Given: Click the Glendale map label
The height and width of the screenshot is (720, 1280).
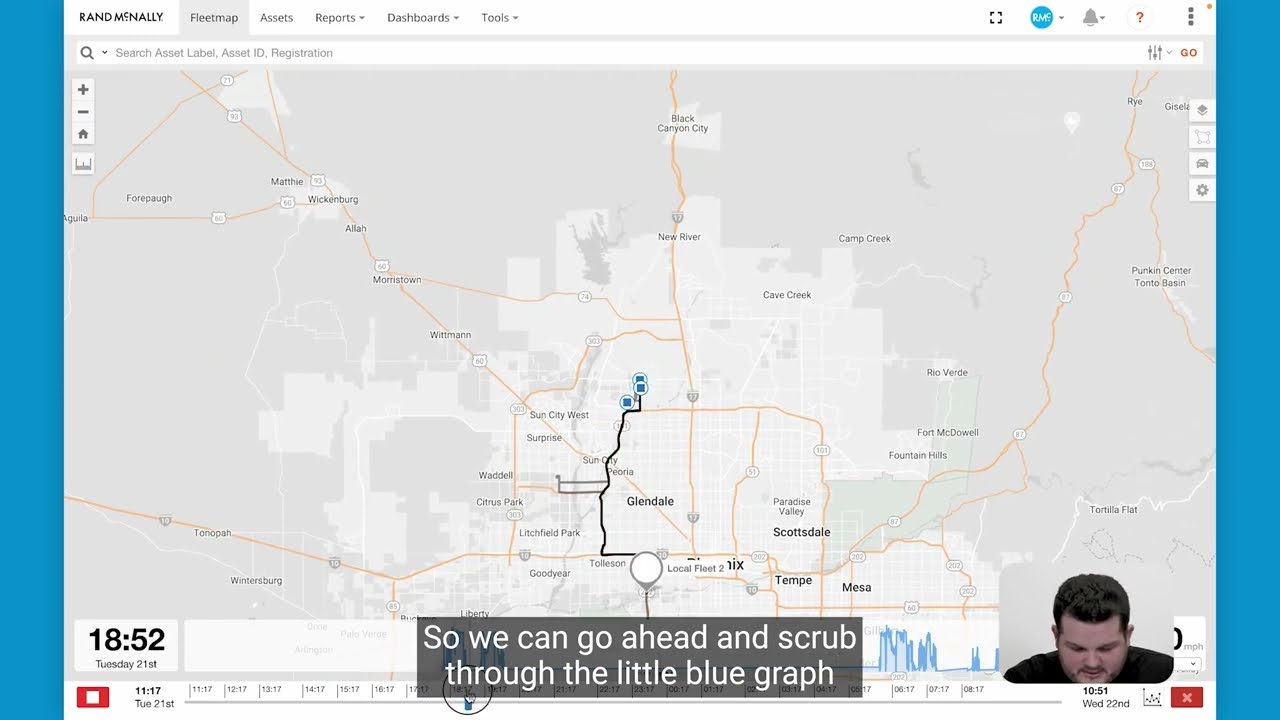Looking at the screenshot, I should (x=650, y=501).
